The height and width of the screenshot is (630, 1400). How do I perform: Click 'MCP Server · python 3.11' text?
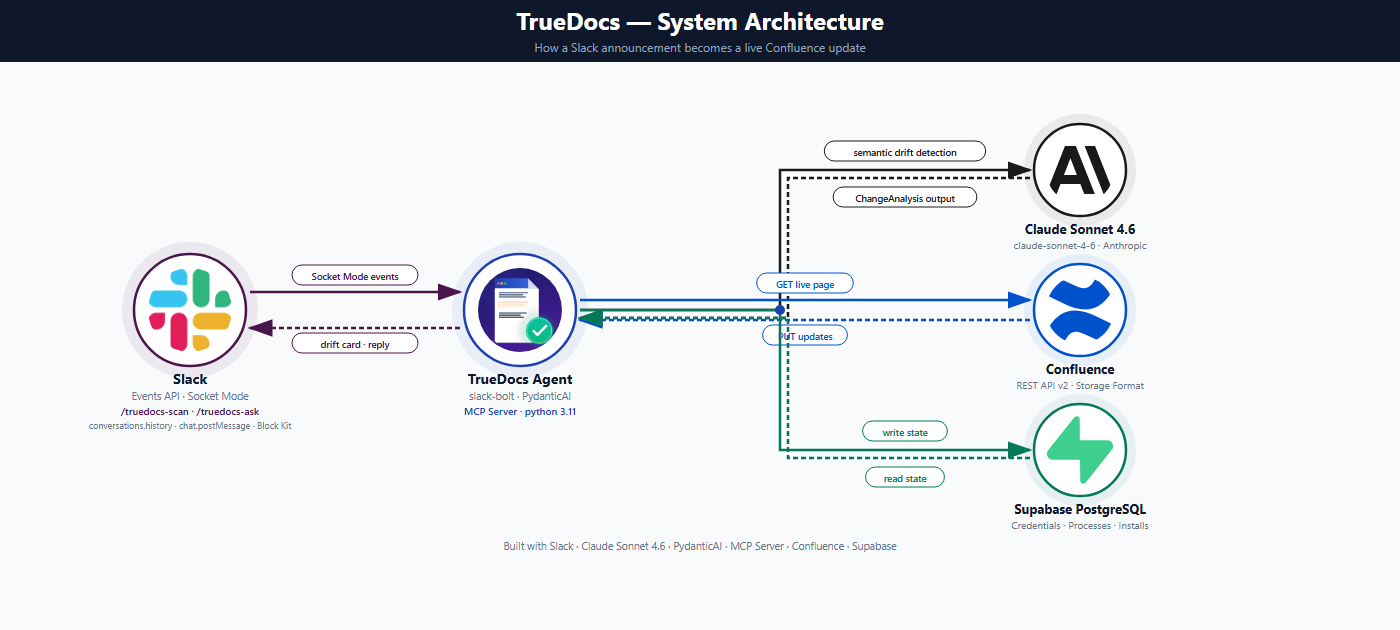(x=520, y=411)
